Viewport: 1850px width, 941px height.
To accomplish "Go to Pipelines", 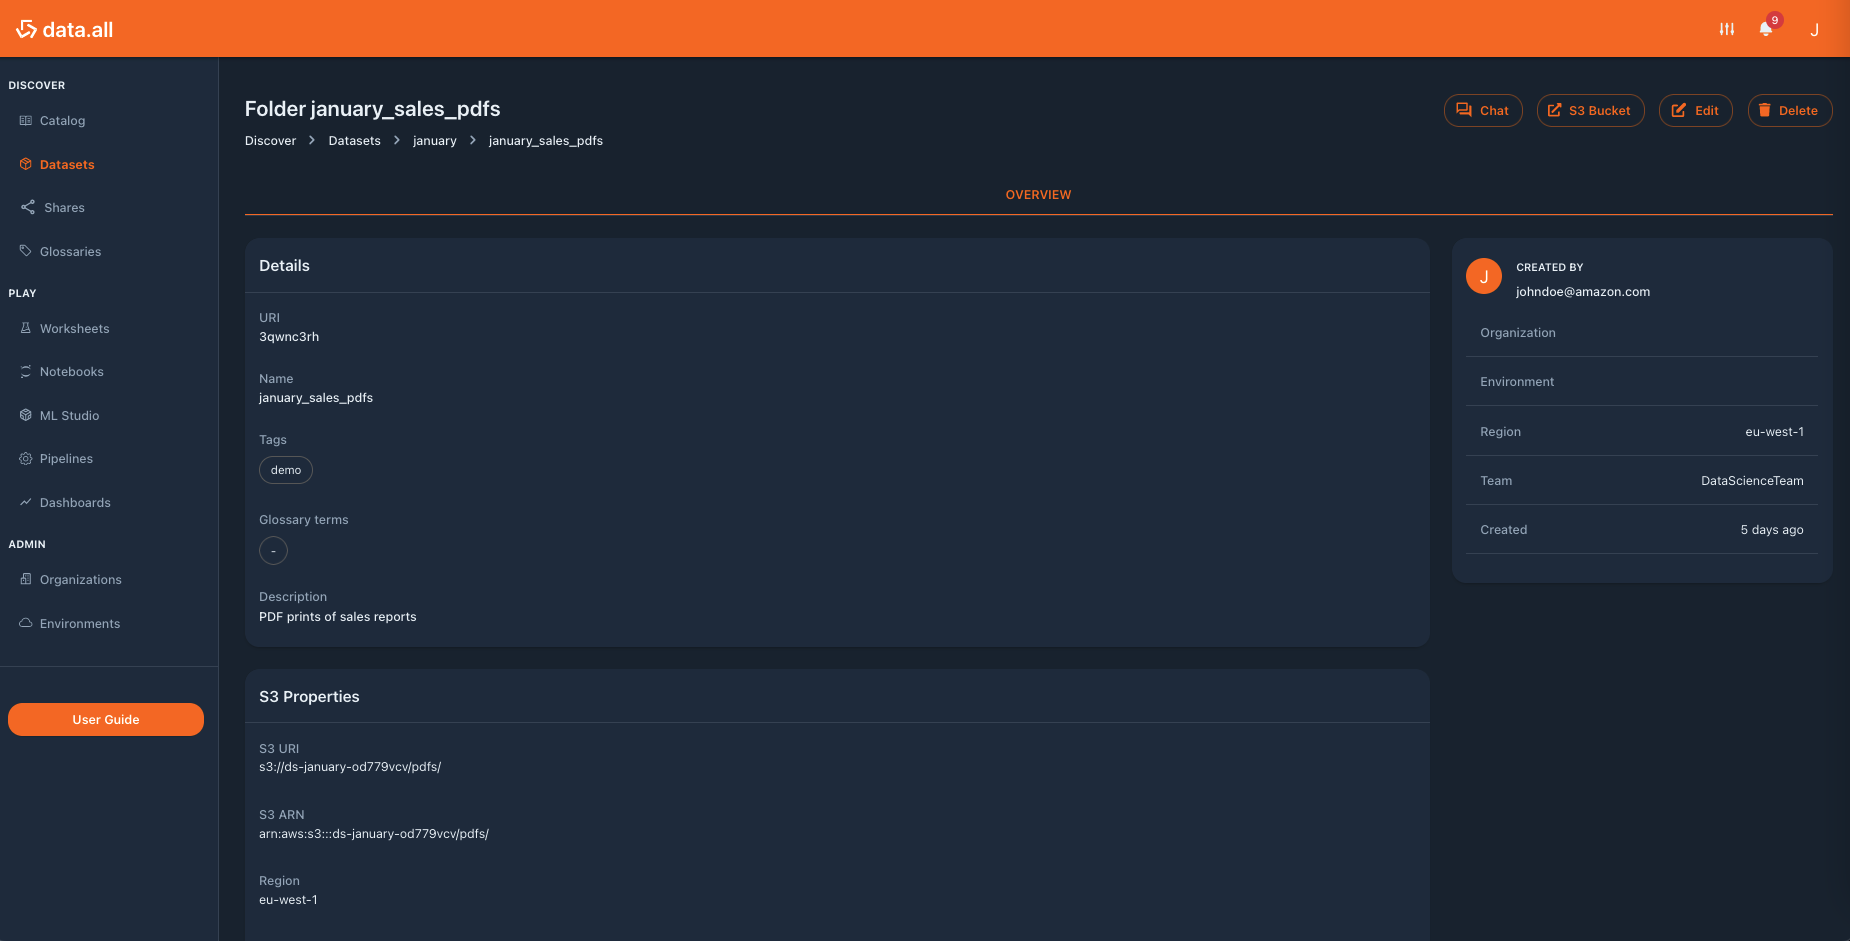I will [66, 458].
